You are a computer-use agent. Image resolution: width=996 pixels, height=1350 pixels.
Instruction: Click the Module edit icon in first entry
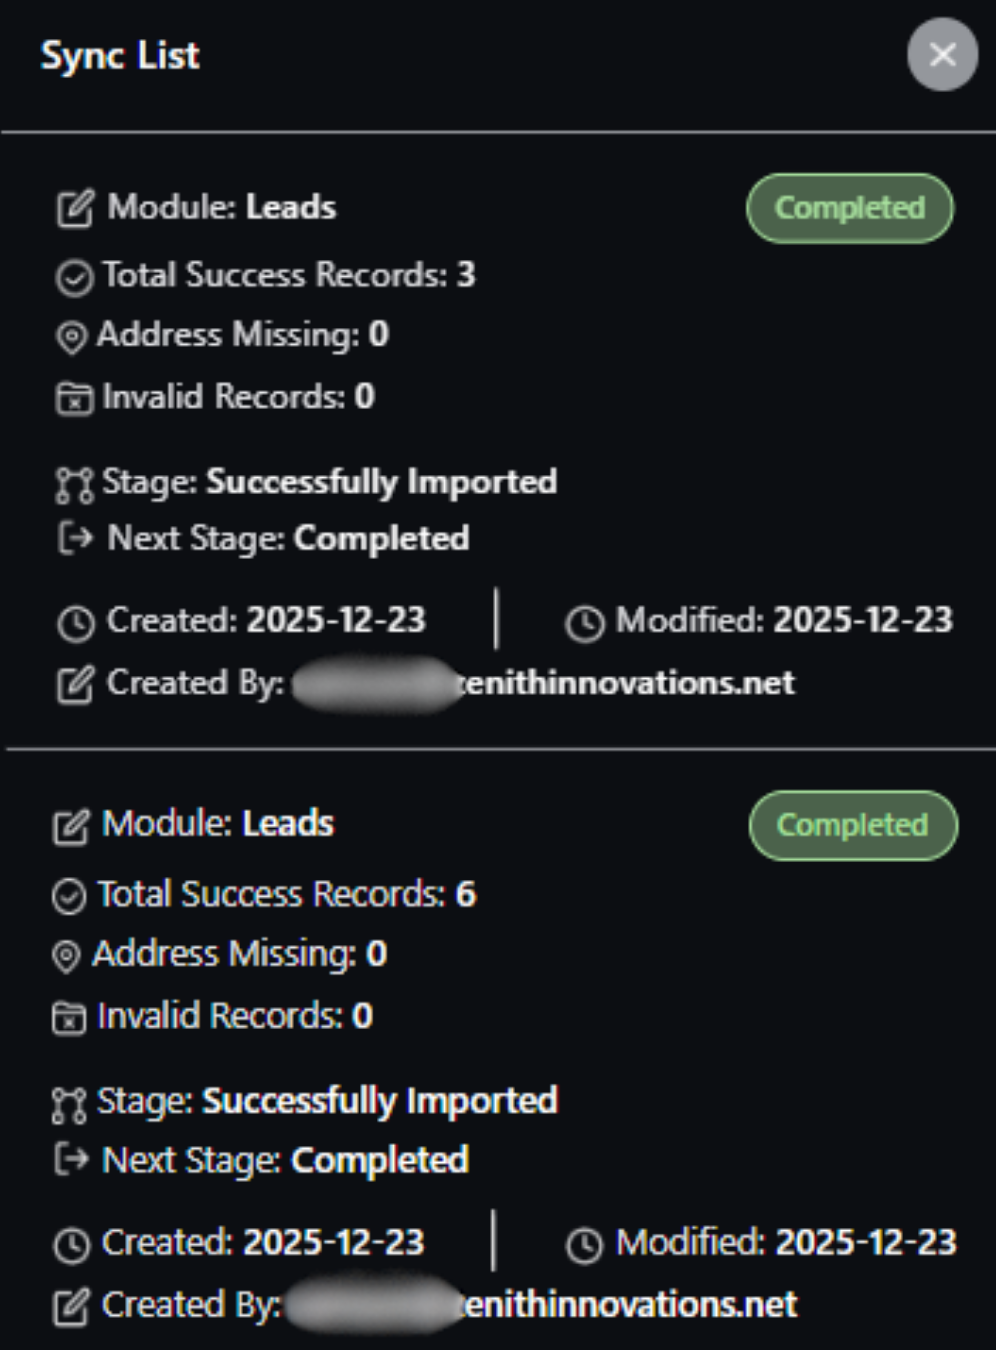tap(75, 209)
